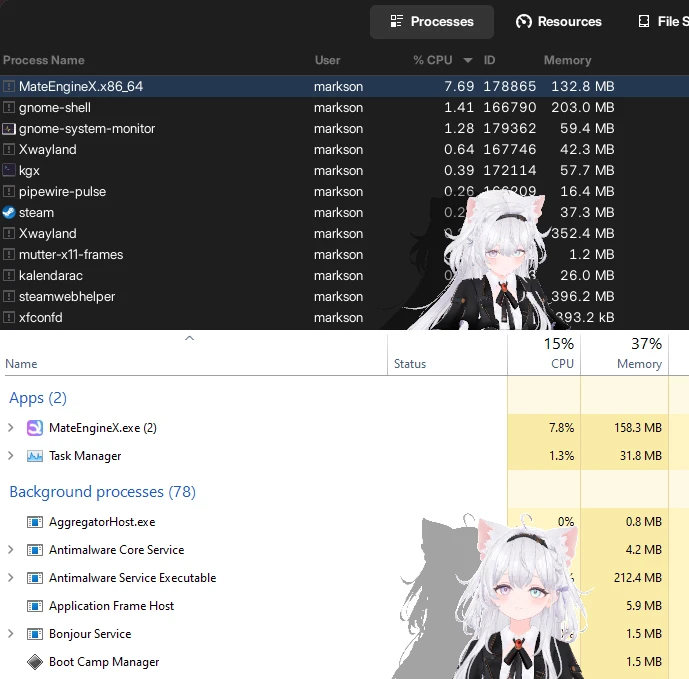The width and height of the screenshot is (689, 679).
Task: Select the kalendarac process
Action: (x=344, y=276)
